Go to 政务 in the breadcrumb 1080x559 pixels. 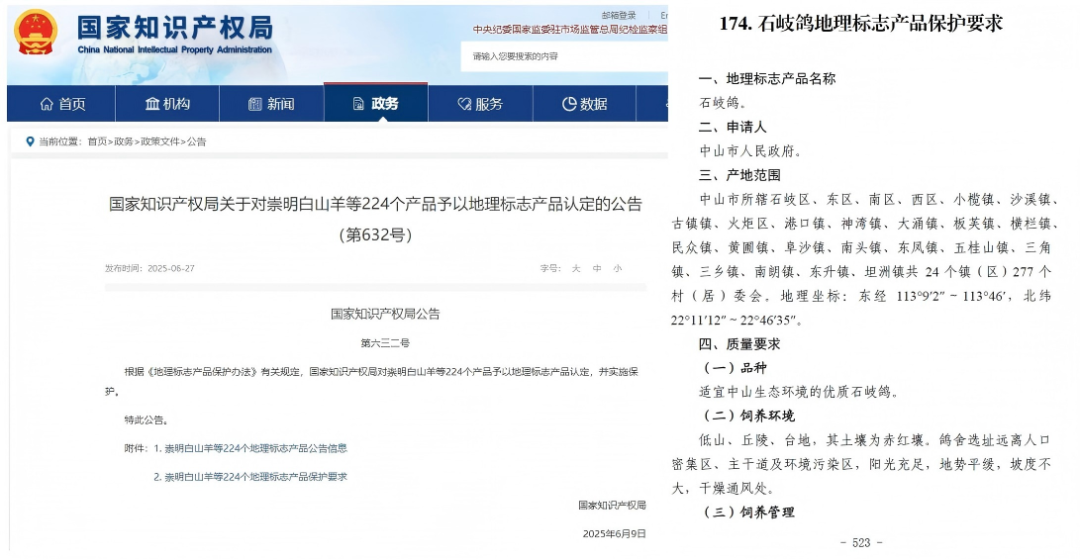(x=124, y=141)
